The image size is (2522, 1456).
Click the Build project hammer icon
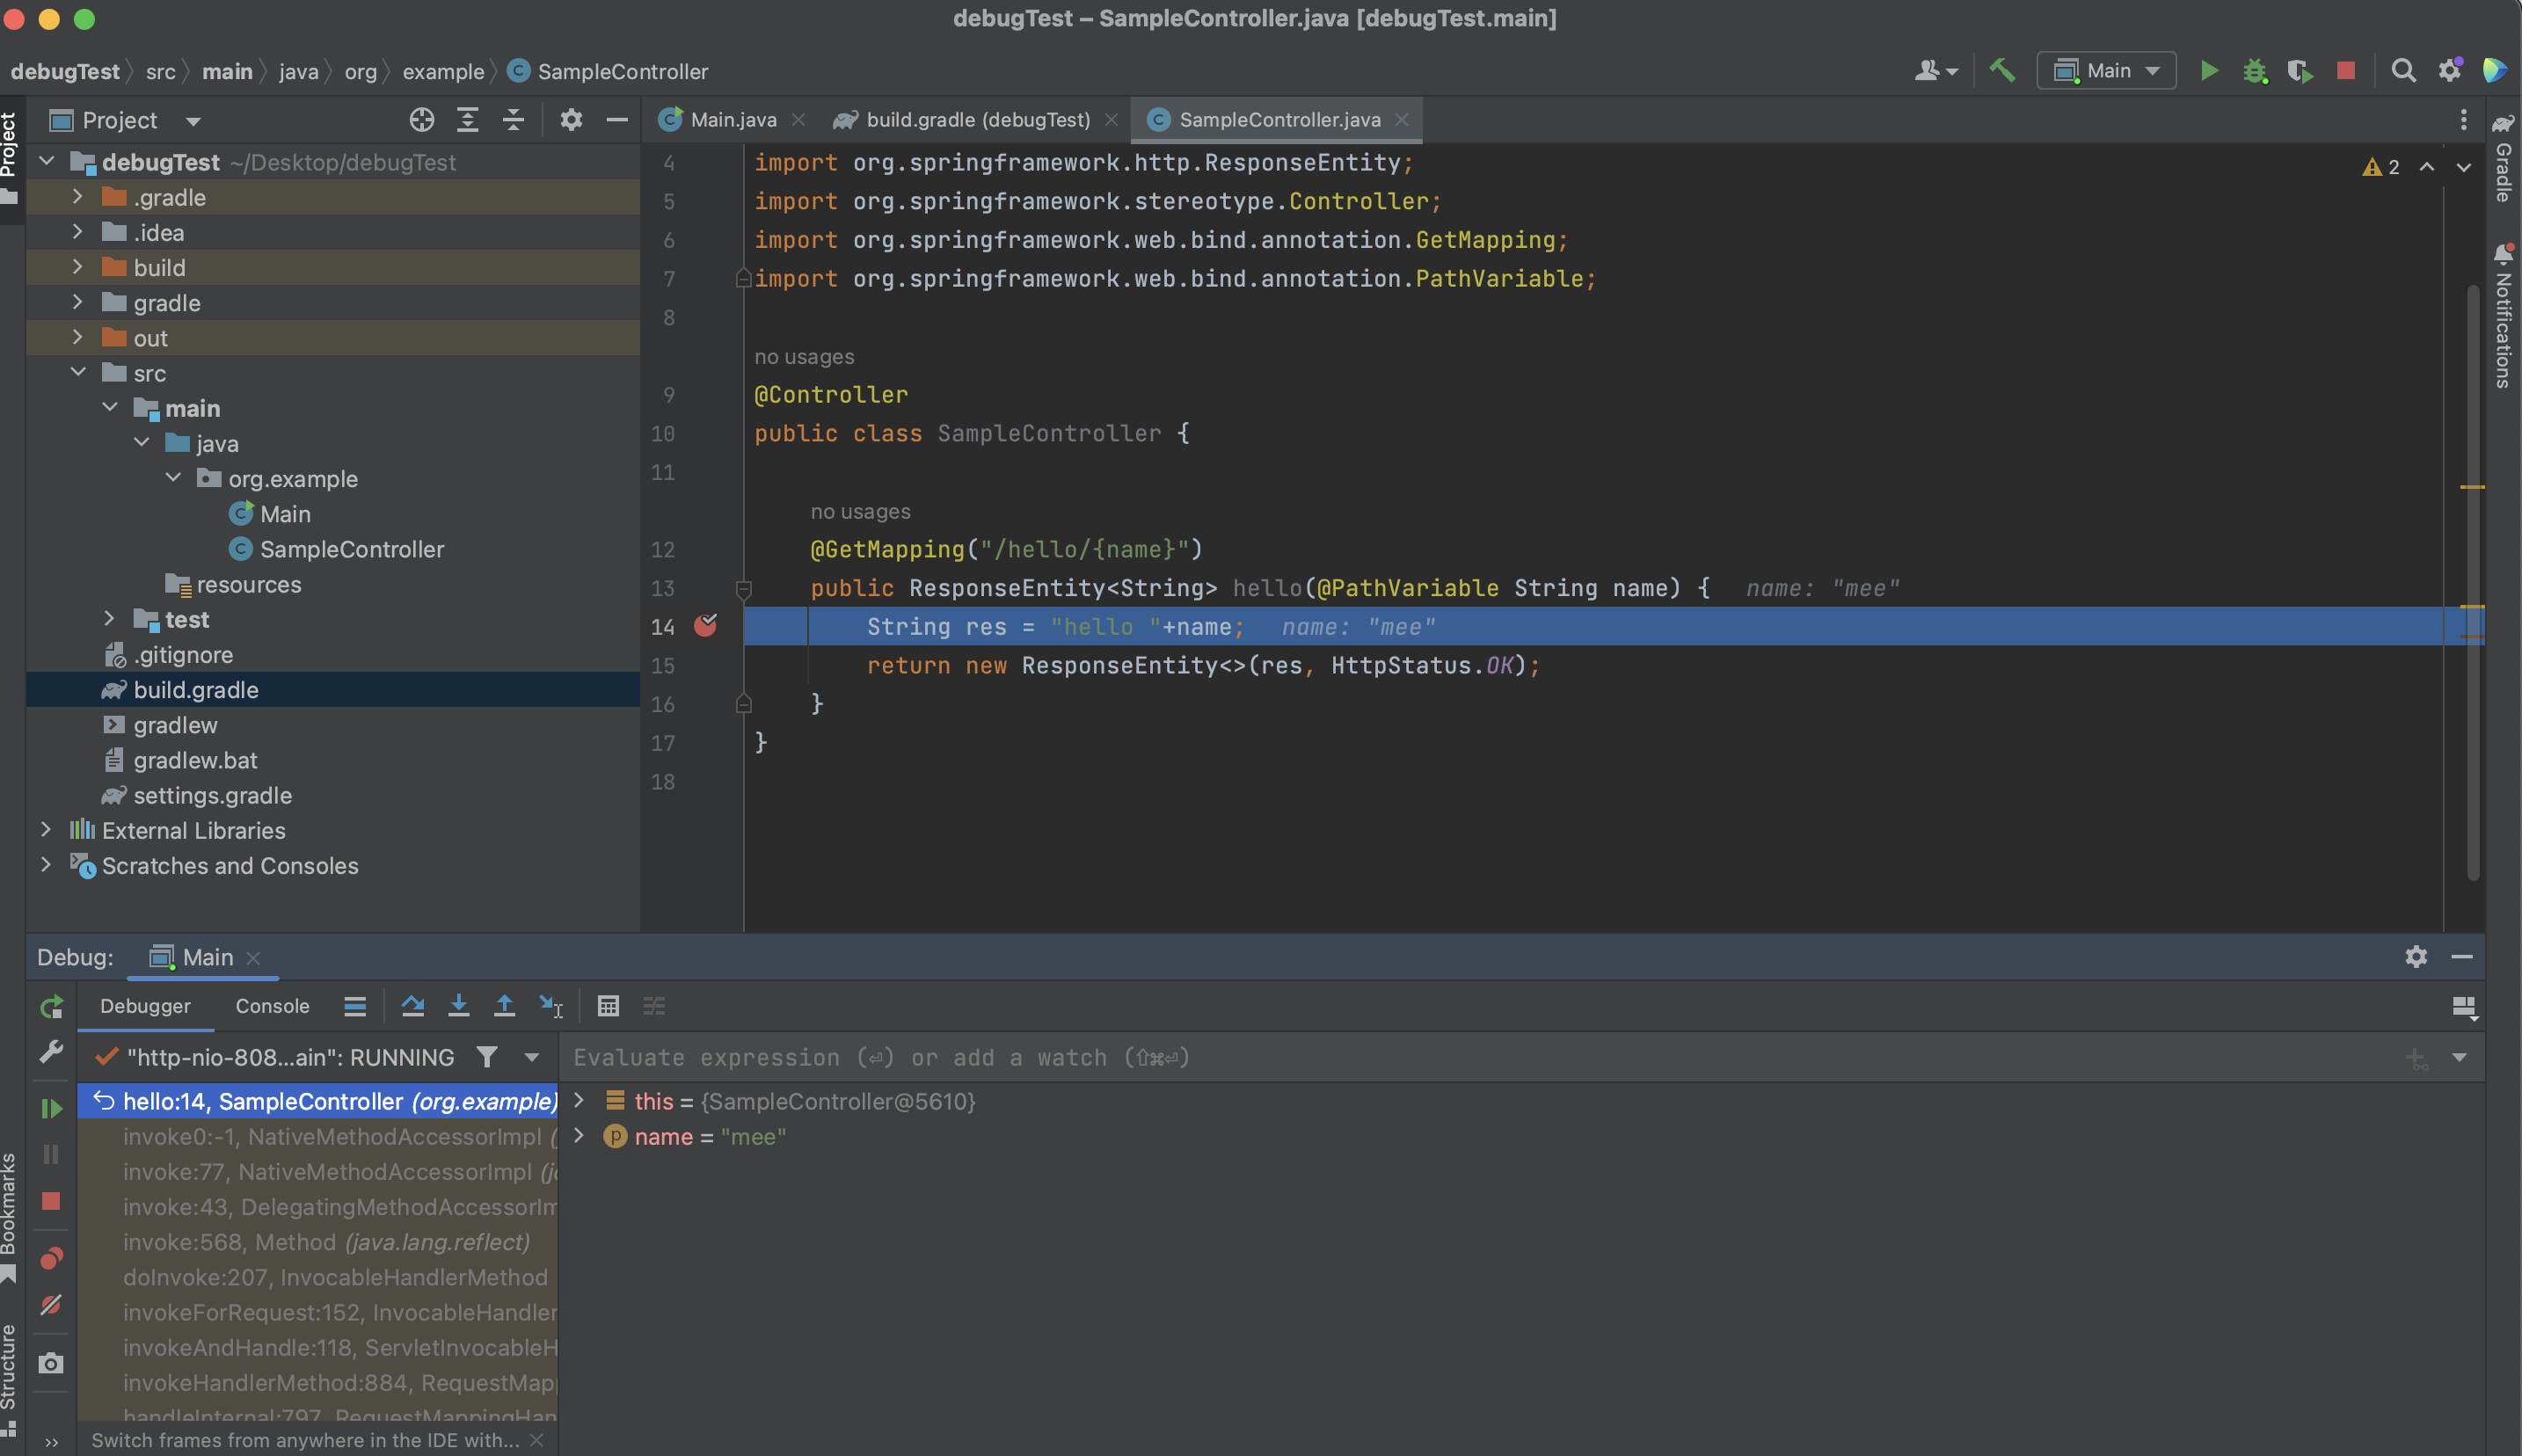(2002, 71)
